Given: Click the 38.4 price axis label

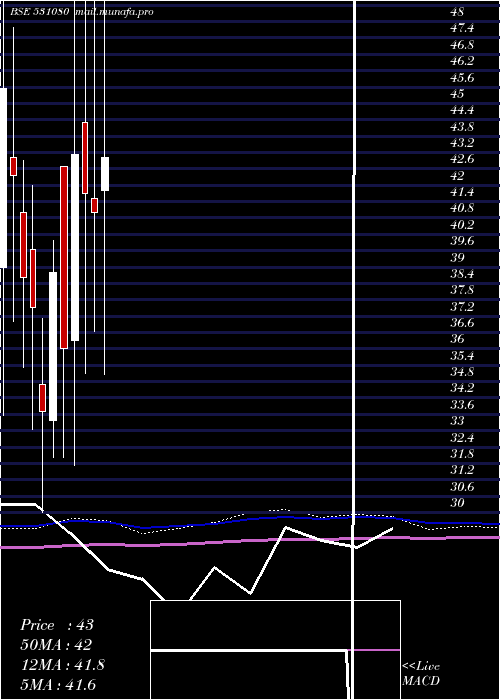Looking at the screenshot, I should pyautogui.click(x=462, y=274).
